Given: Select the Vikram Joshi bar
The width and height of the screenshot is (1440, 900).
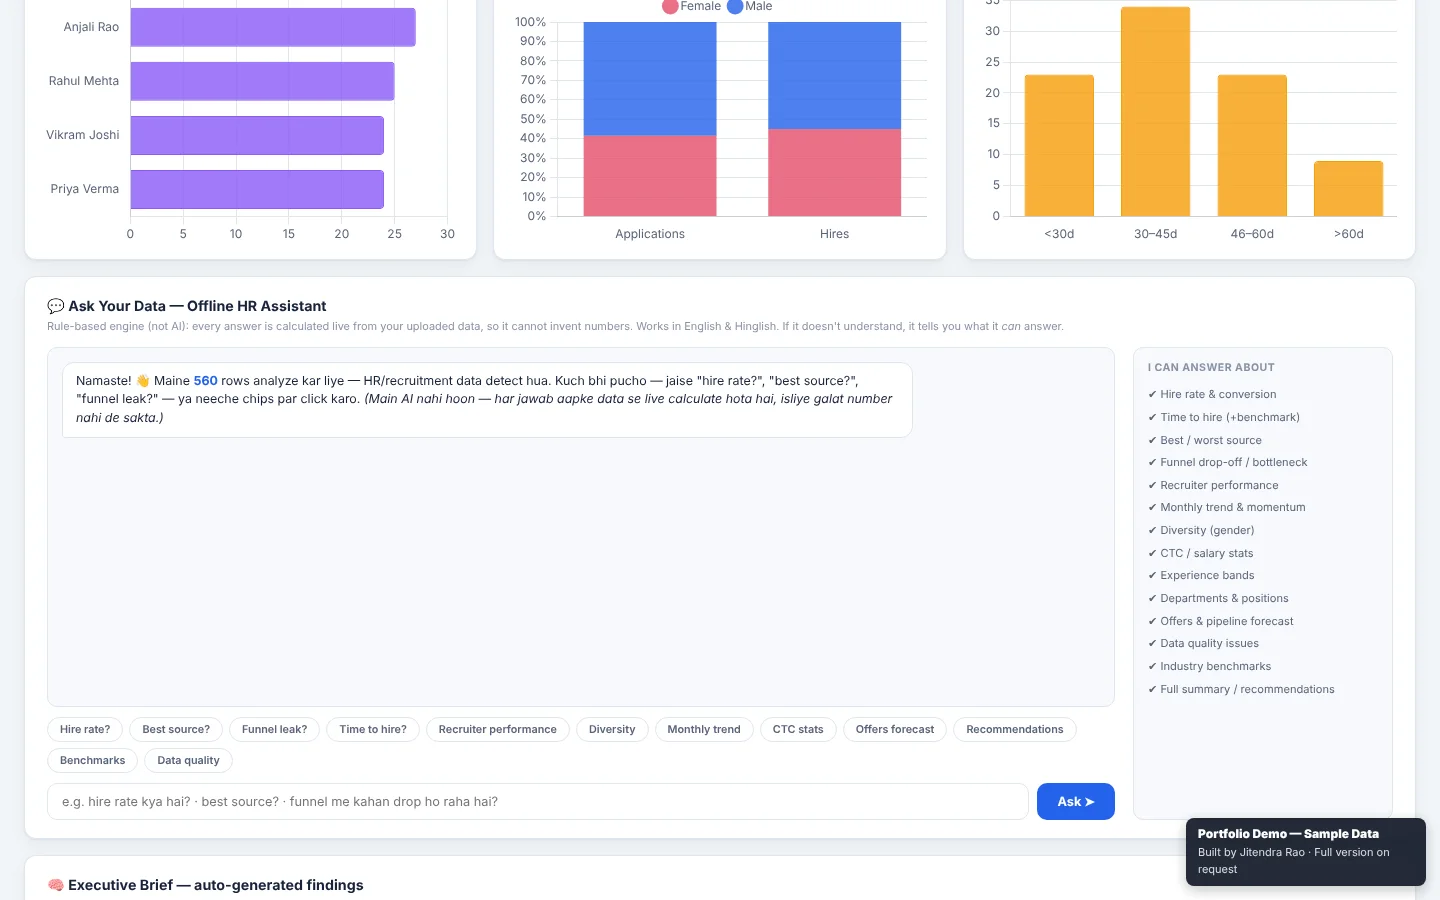Looking at the screenshot, I should click(x=257, y=135).
